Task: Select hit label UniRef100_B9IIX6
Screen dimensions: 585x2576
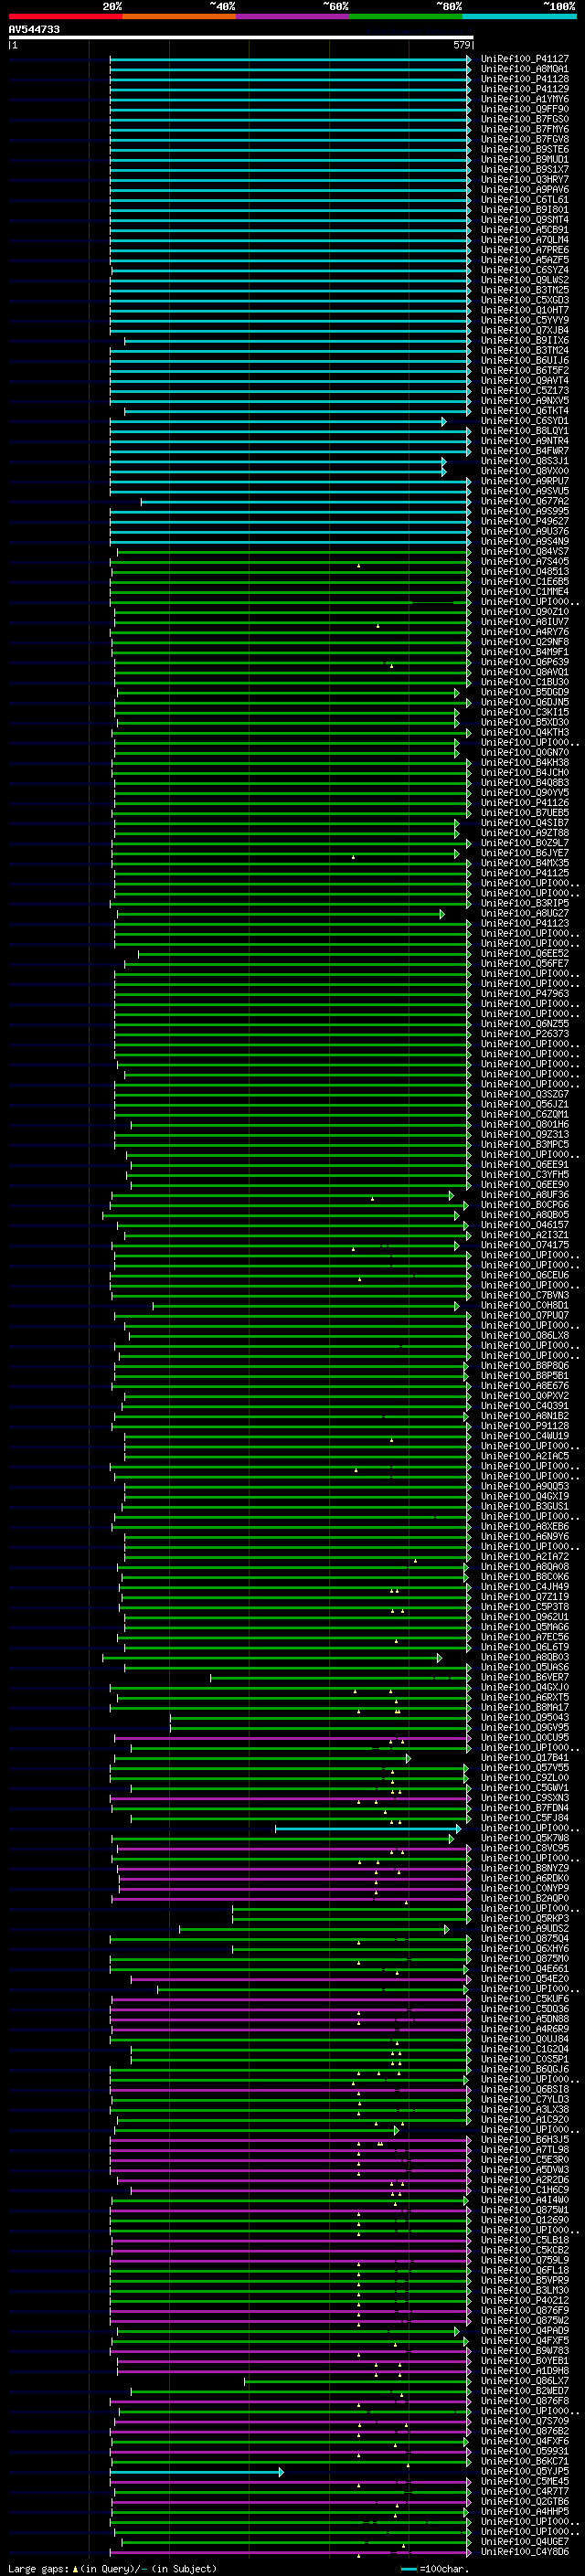Action: click(x=525, y=340)
